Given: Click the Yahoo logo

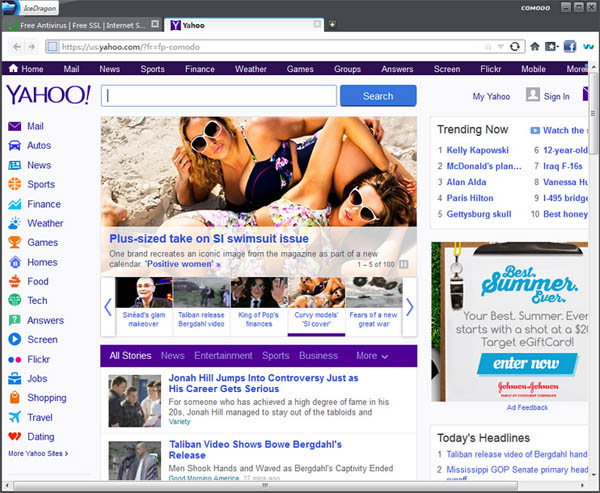Looking at the screenshot, I should [x=49, y=95].
